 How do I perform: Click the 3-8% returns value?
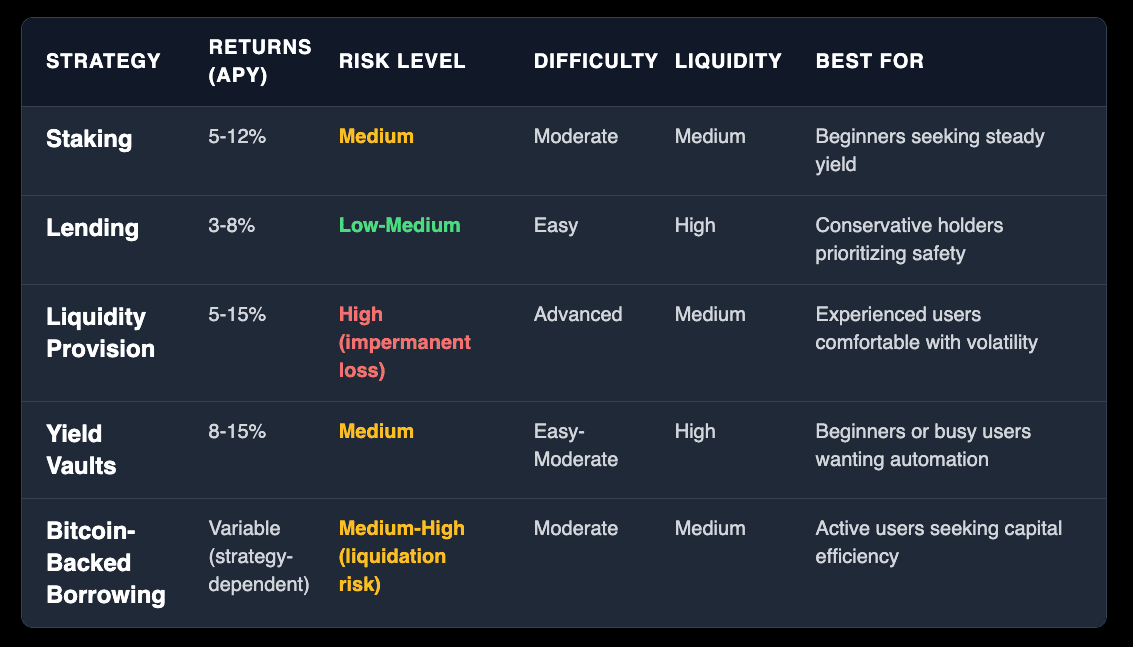pyautogui.click(x=231, y=226)
